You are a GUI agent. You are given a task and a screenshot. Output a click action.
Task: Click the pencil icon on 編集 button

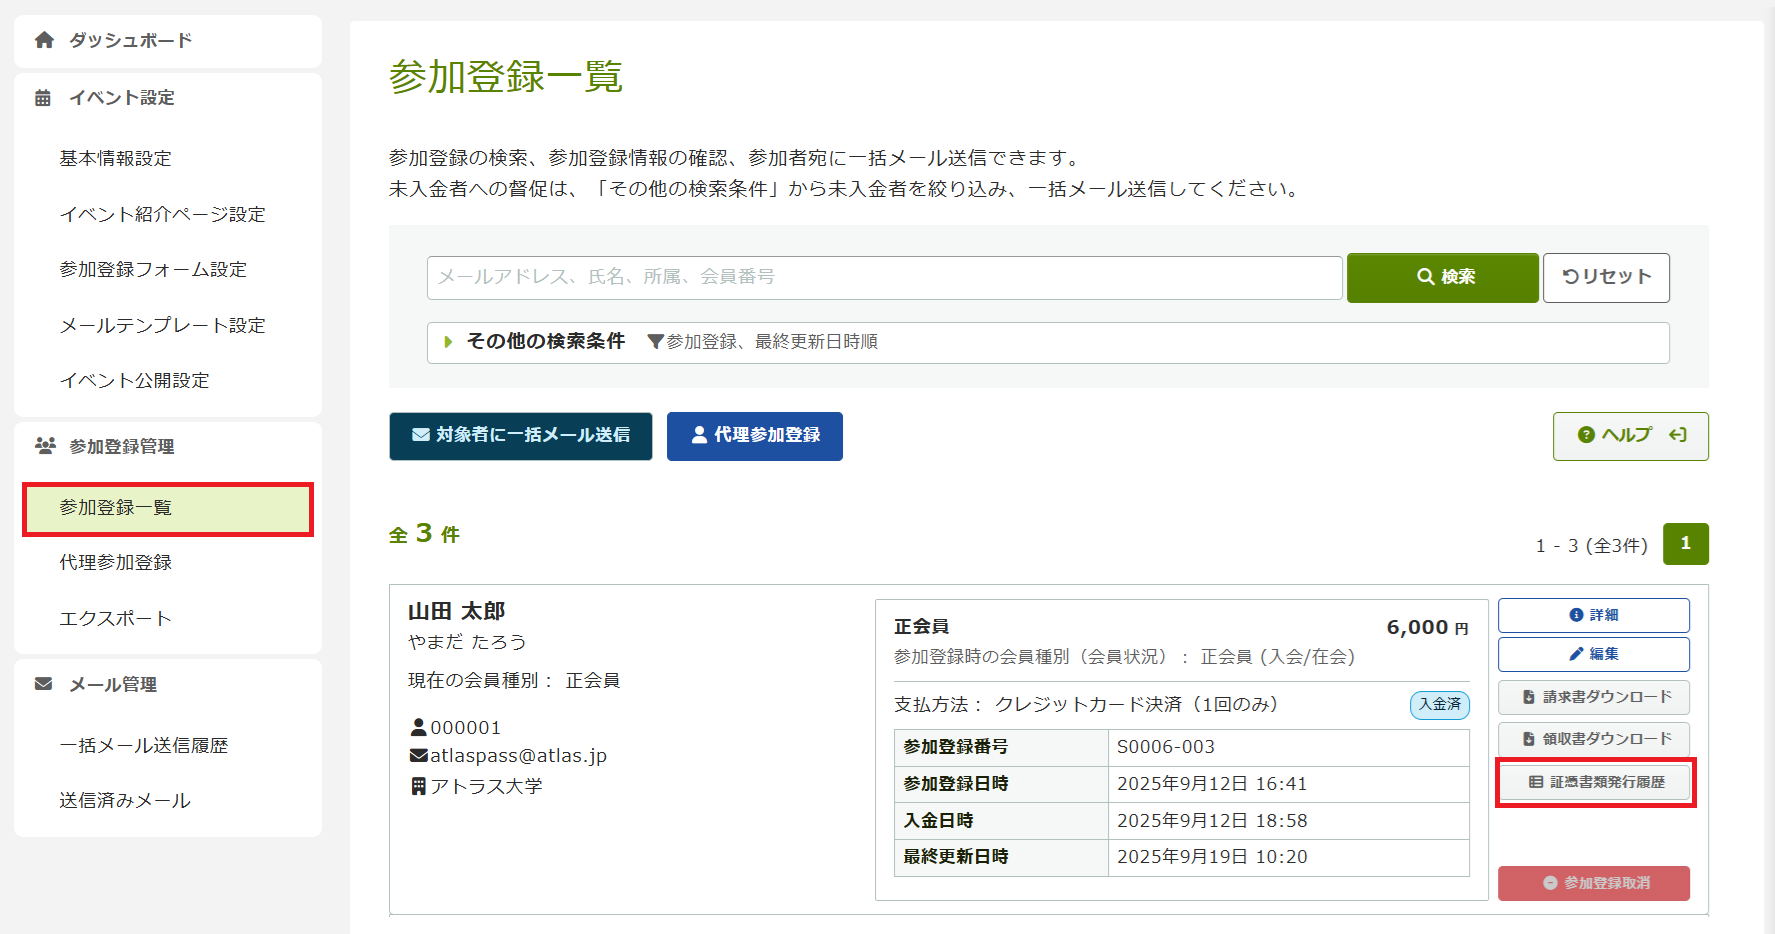[x=1576, y=654]
